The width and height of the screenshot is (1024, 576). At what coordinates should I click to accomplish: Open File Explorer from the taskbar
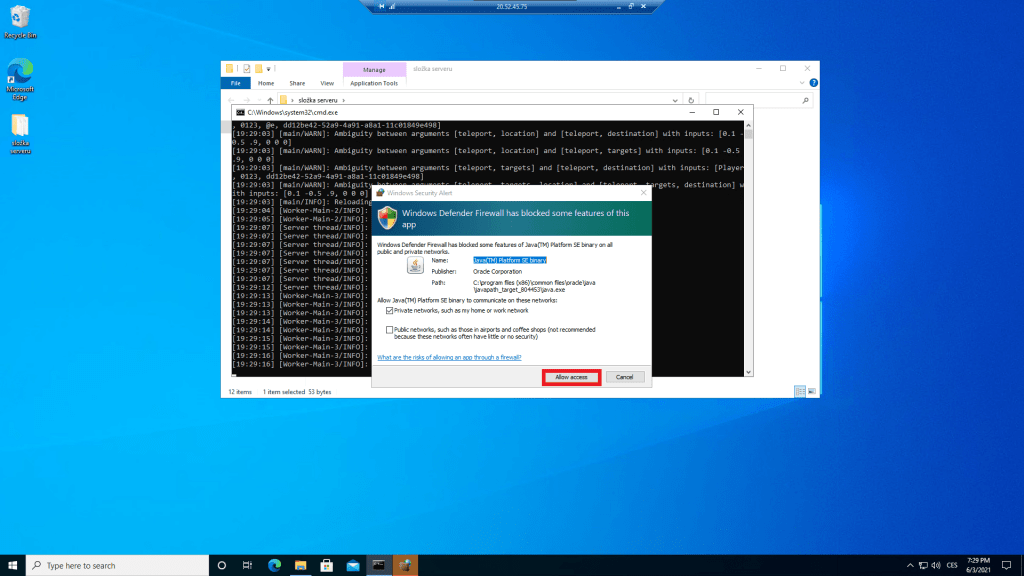(x=300, y=566)
